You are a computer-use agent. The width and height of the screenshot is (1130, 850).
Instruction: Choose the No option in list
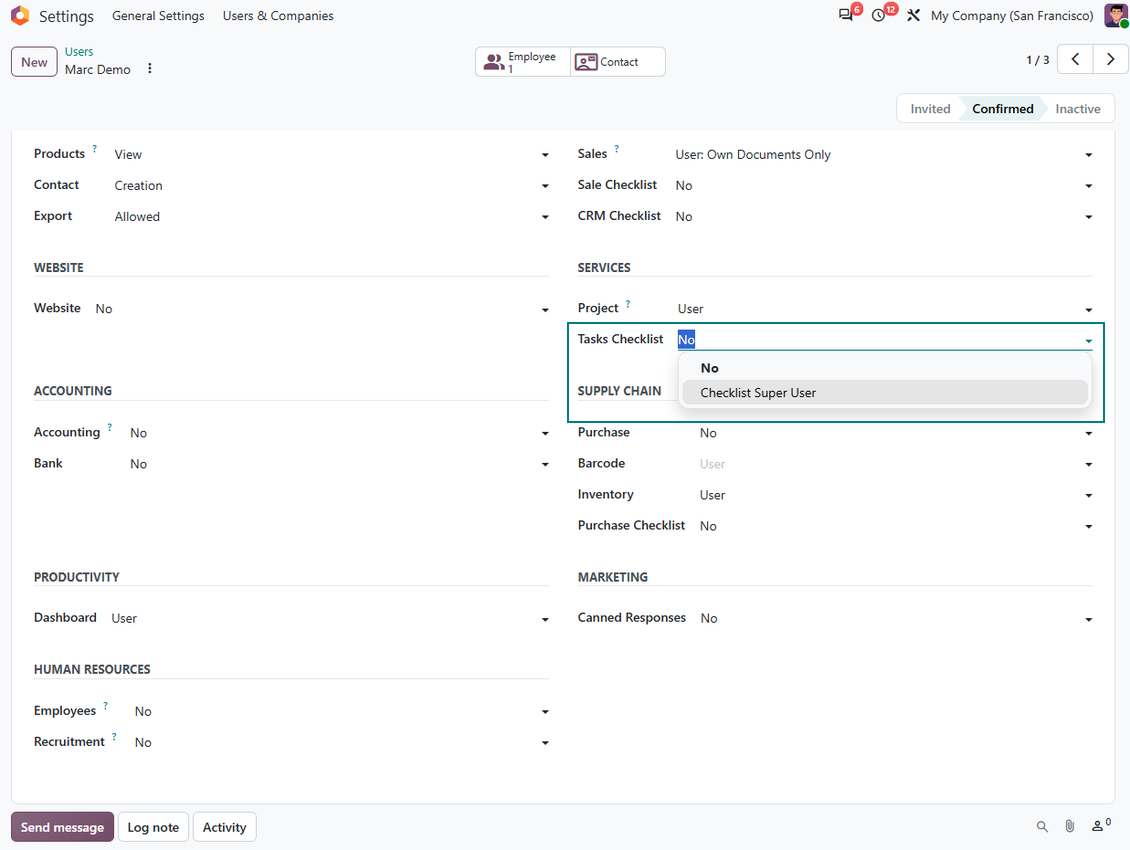[x=884, y=368]
